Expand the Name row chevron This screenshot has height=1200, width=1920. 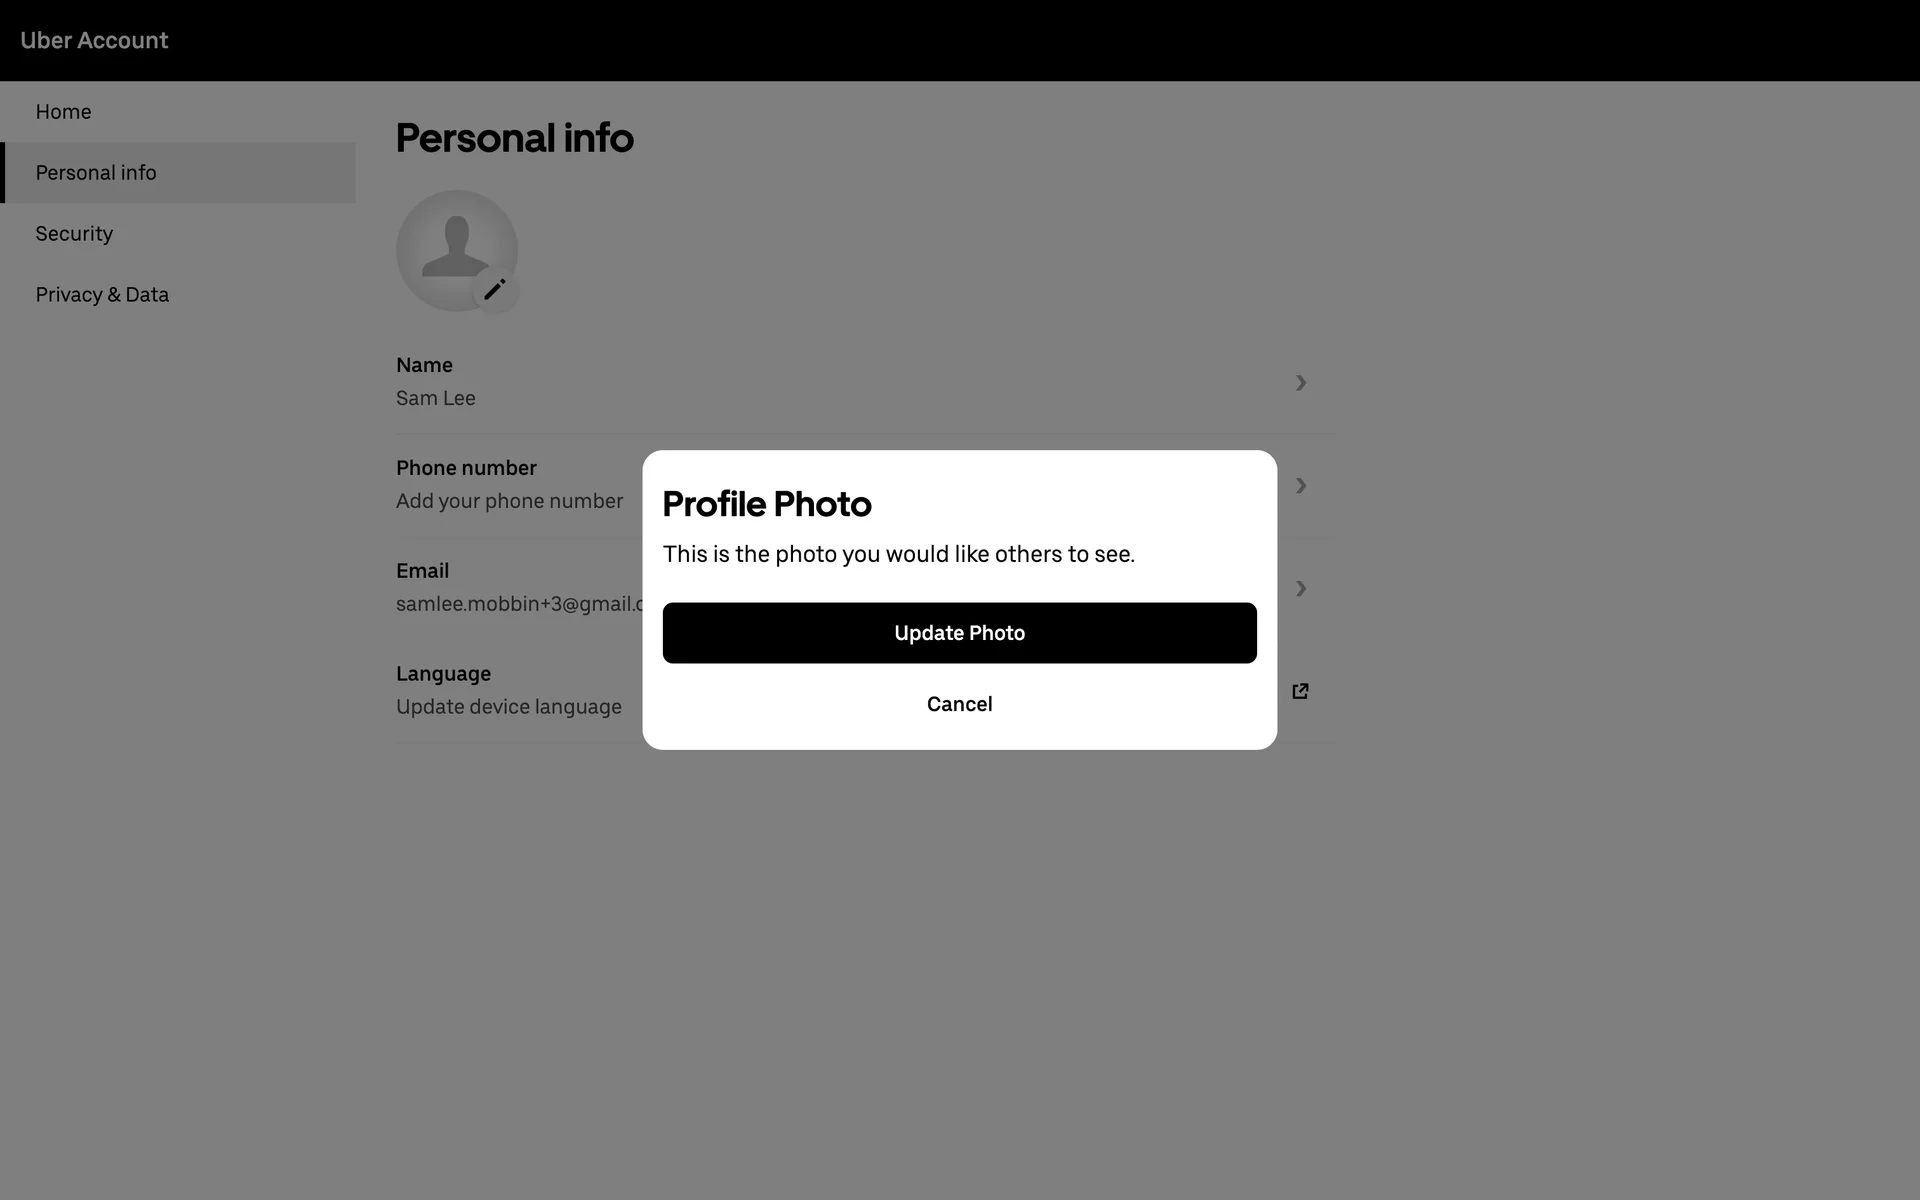pyautogui.click(x=1301, y=383)
